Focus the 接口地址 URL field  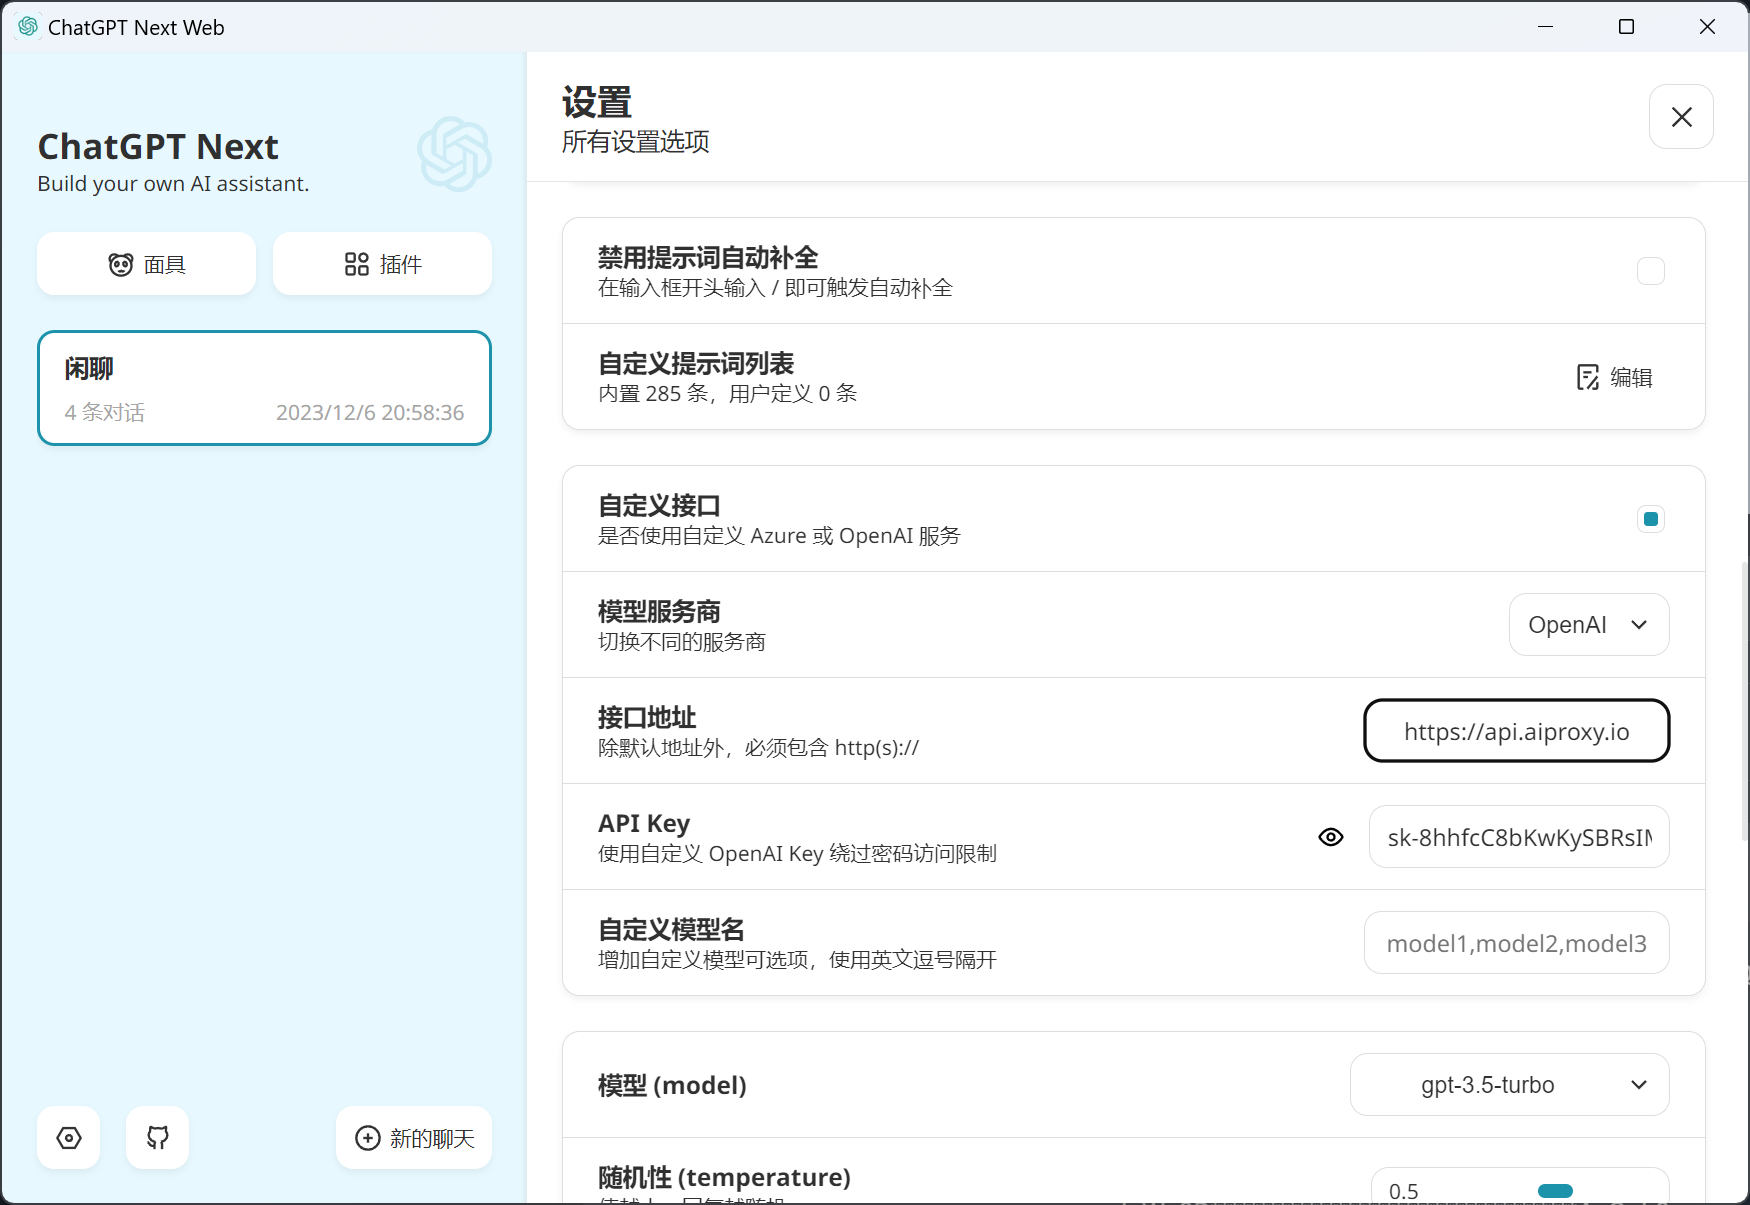coord(1517,731)
